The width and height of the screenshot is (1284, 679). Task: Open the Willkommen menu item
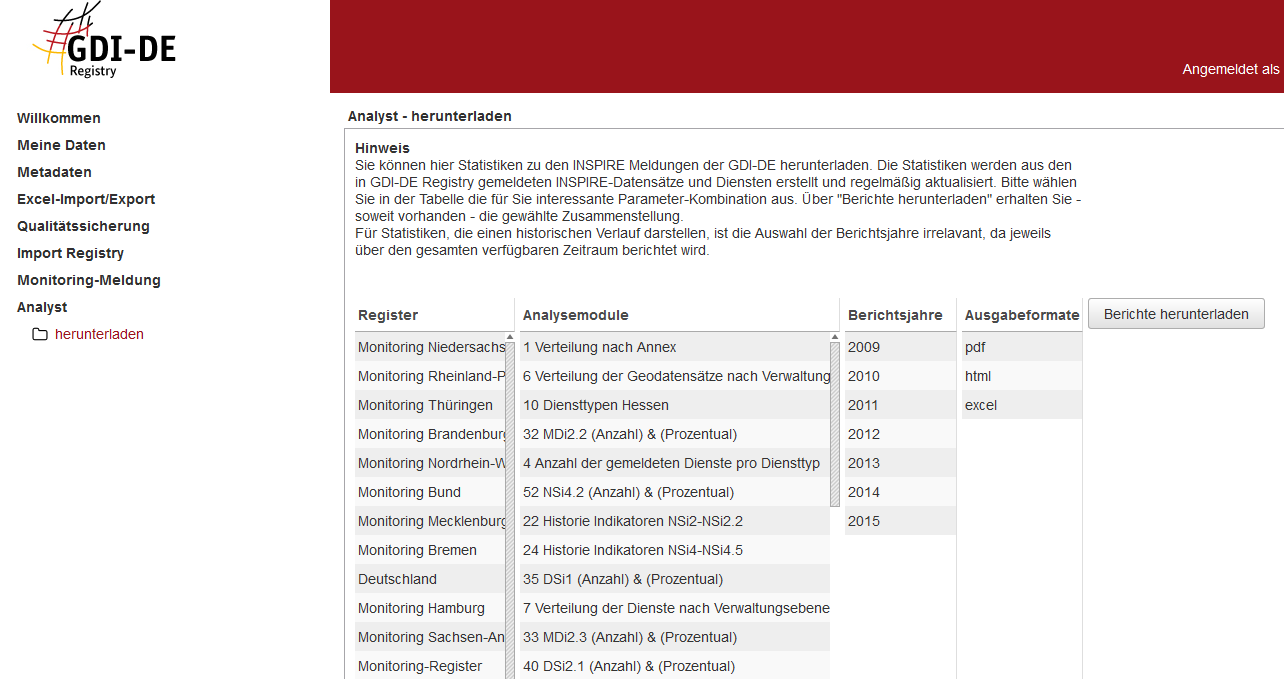(59, 118)
